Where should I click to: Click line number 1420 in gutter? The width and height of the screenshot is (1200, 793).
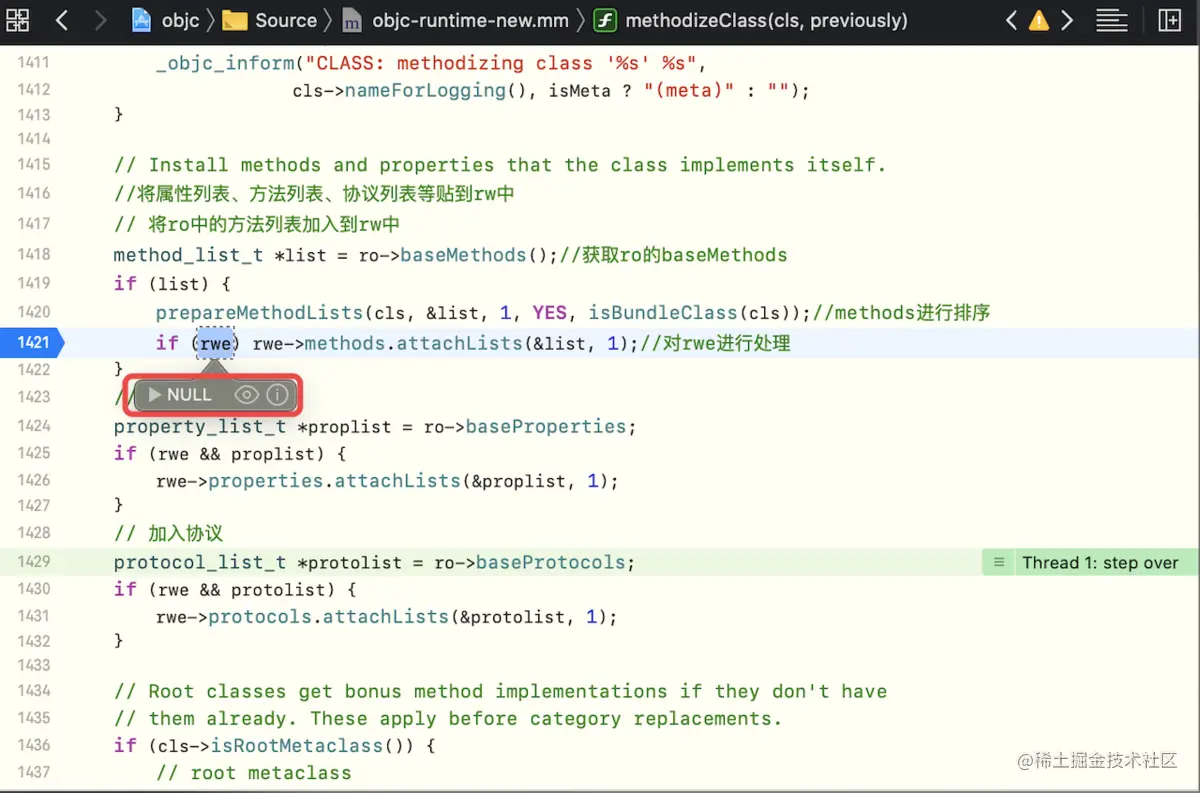[x=33, y=312]
